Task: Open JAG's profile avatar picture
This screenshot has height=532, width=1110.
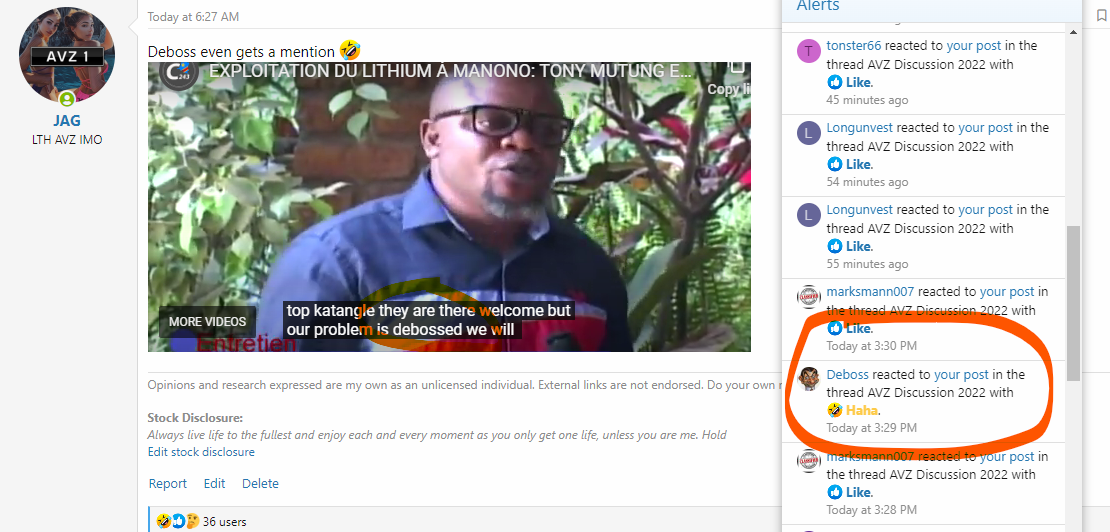Action: click(67, 55)
